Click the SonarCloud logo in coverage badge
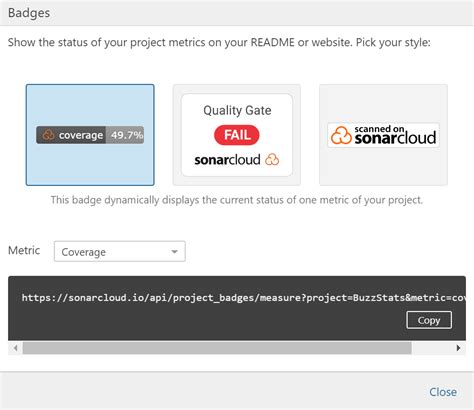This screenshot has height=410, width=474. (x=48, y=135)
